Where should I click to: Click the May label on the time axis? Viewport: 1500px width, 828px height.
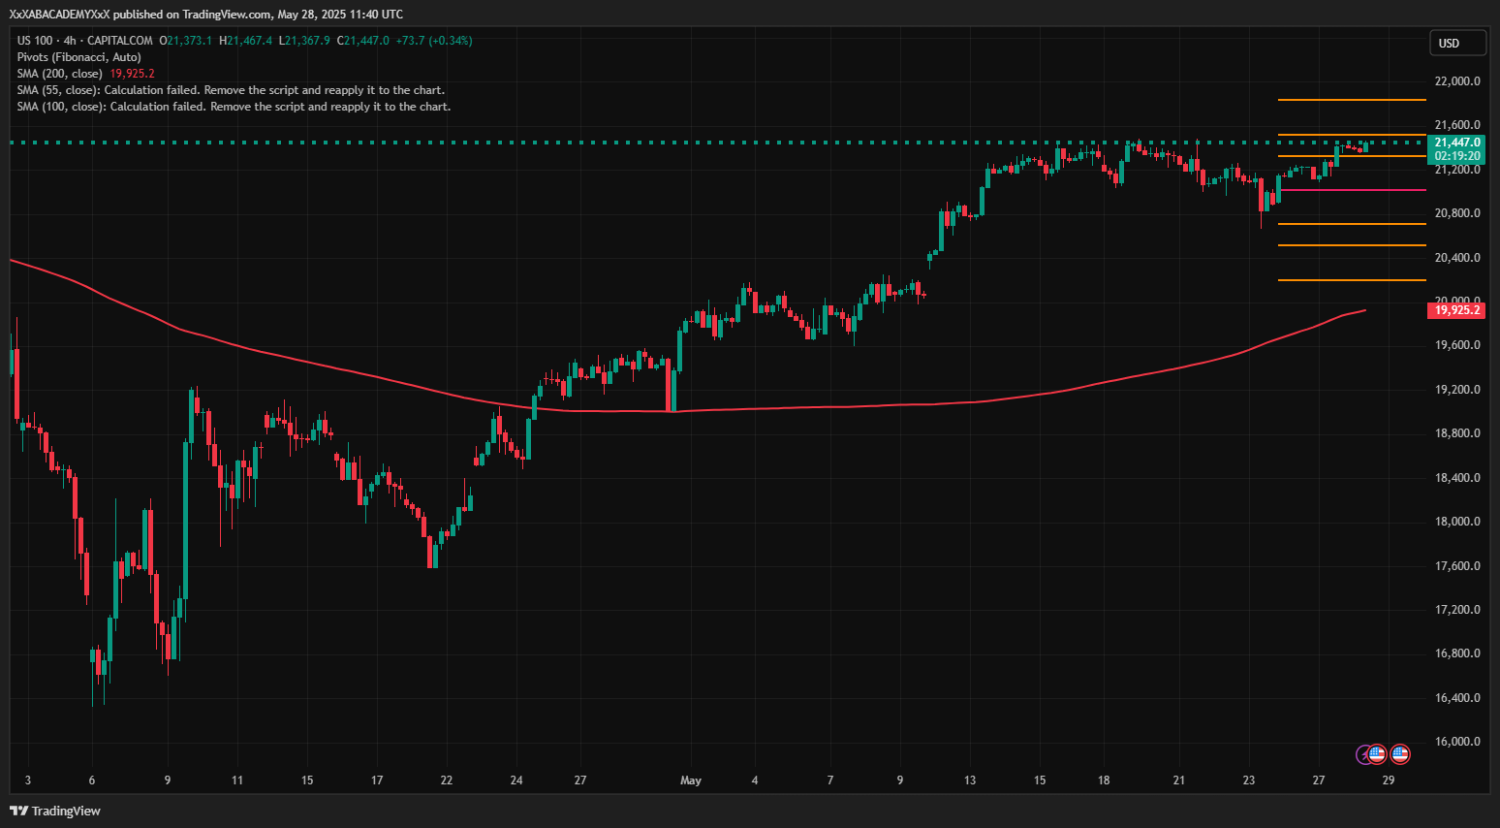click(x=690, y=780)
